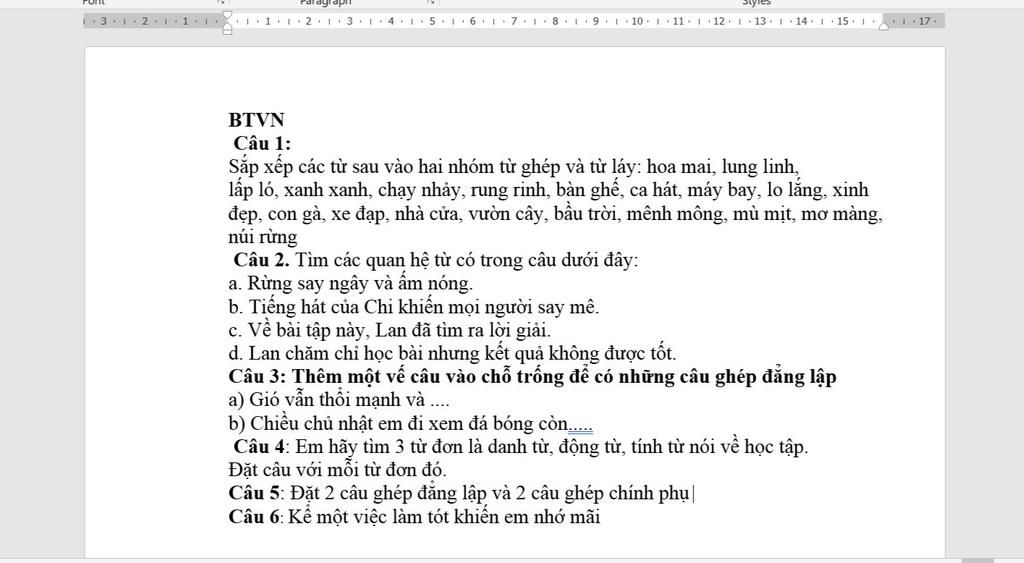Click the bold "Câu 3: Thêm một vế câu" line
Image resolution: width=1024 pixels, height=563 pixels.
click(532, 377)
